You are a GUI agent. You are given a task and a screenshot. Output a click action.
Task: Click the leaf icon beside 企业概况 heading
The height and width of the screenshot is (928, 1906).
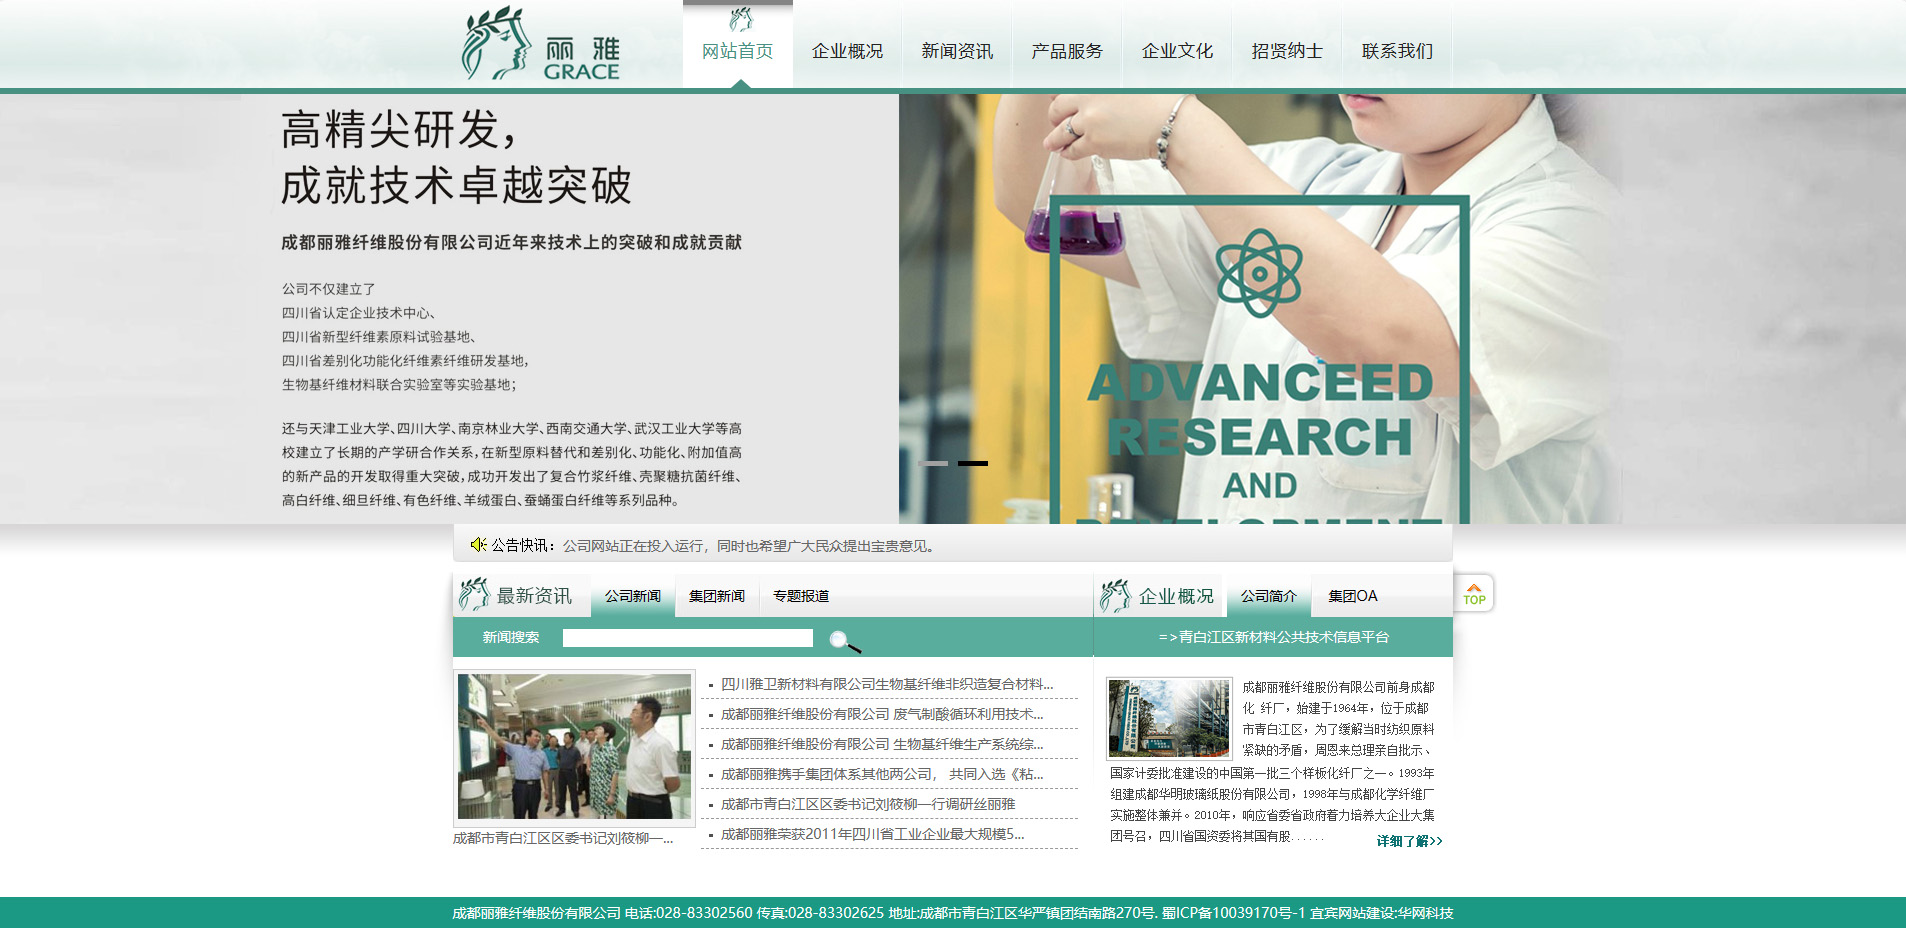click(1114, 595)
